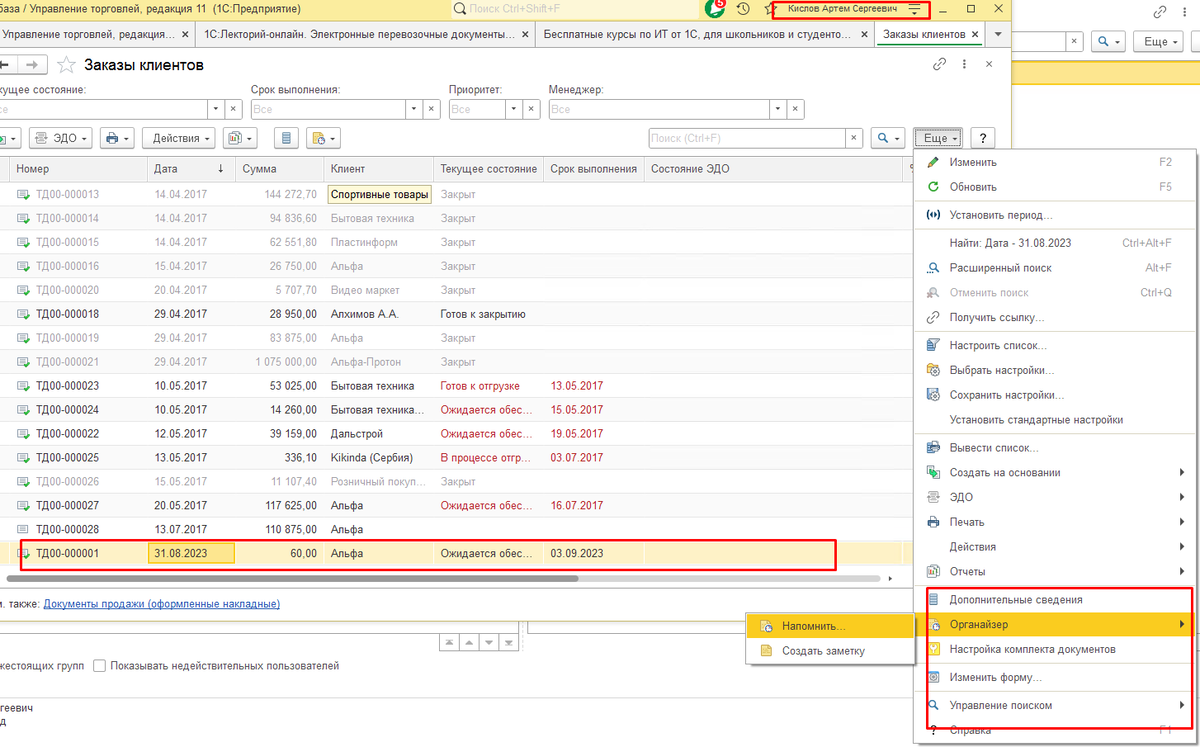This screenshot has width=1200, height=747.
Task: Select order row ТД00-000023
Action: coord(456,386)
